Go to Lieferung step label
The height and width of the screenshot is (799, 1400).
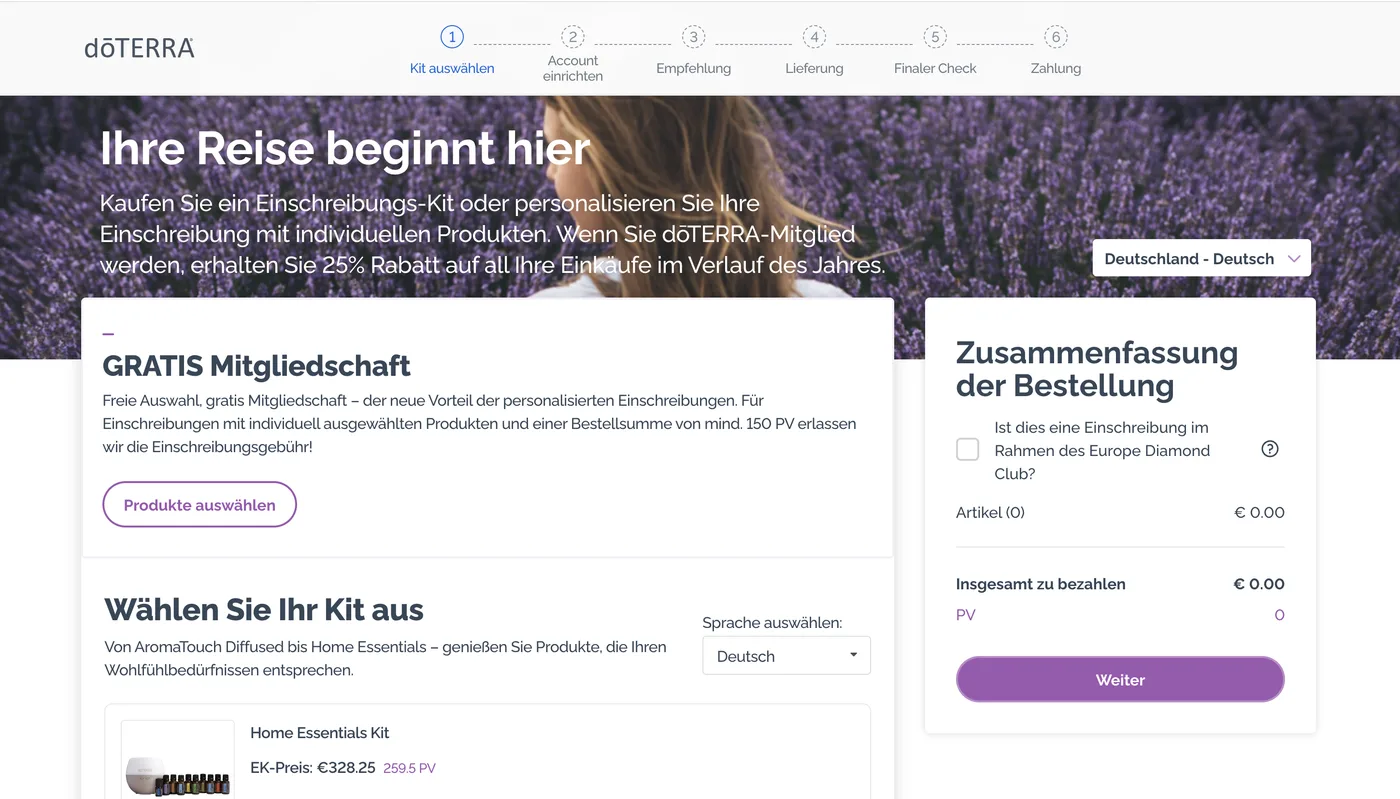(814, 68)
